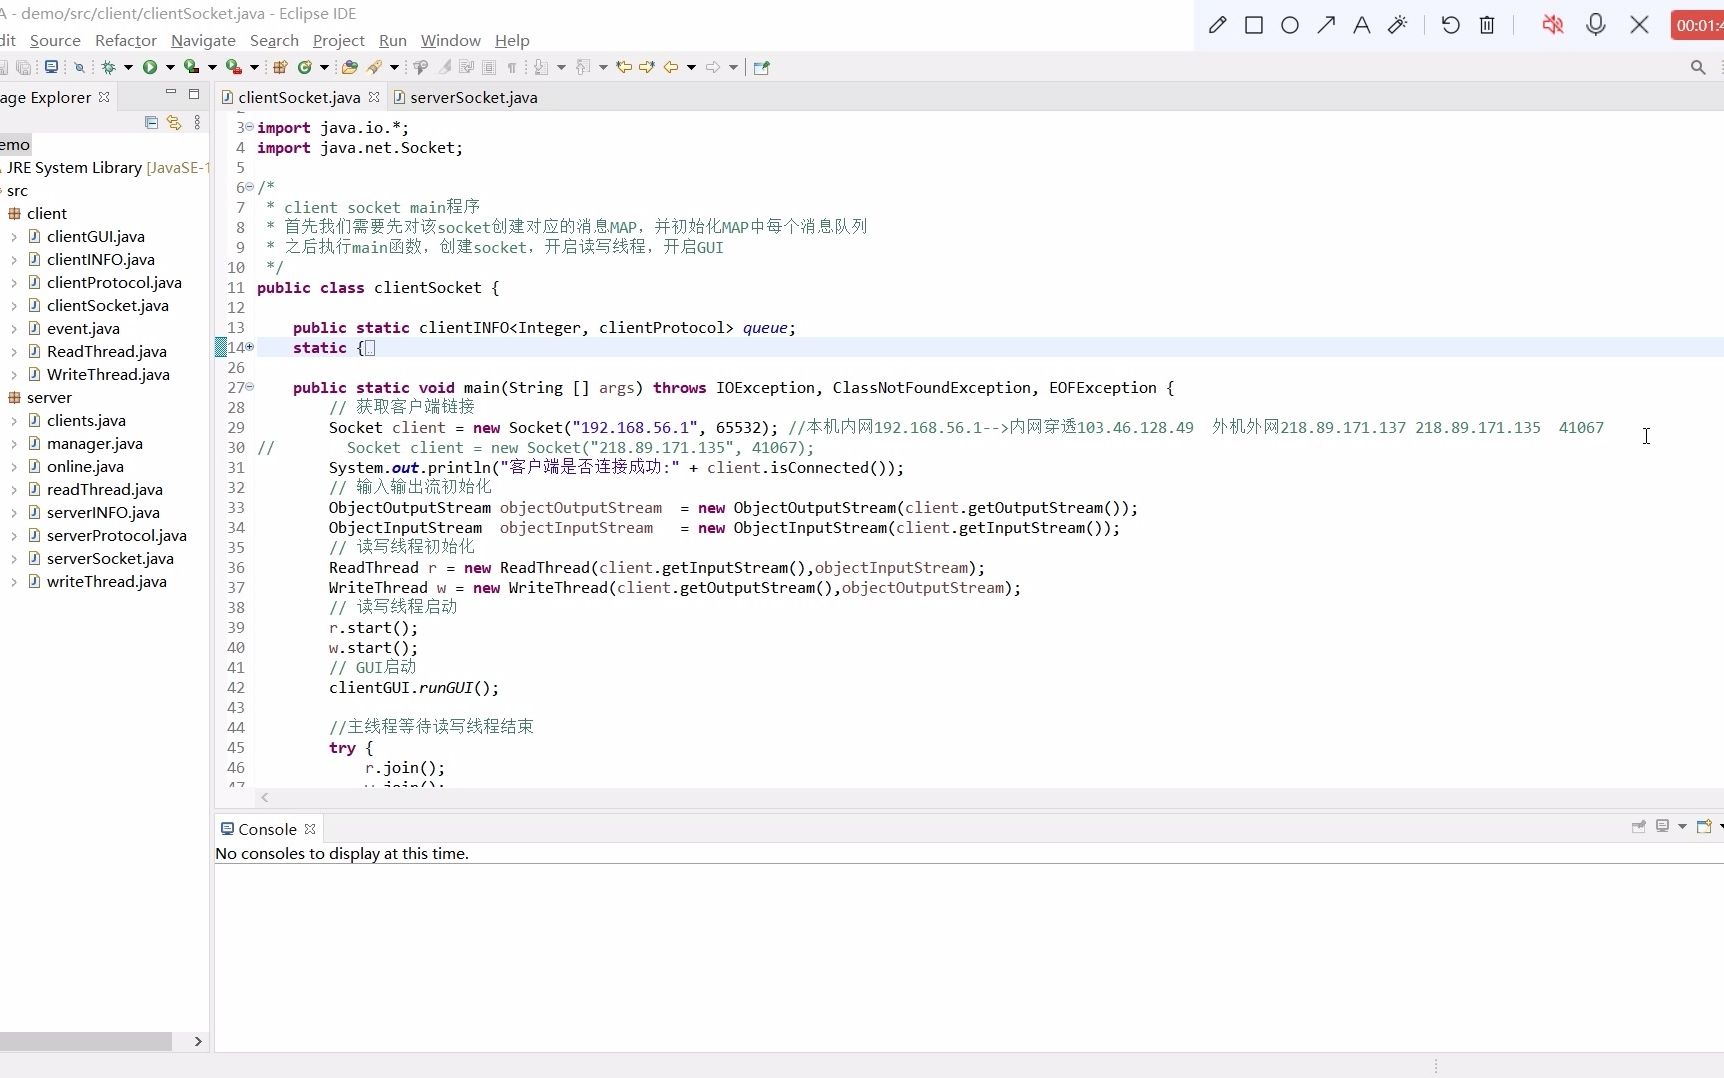
Task: Click Open Console icon in Console panel
Action: [x=1704, y=826]
